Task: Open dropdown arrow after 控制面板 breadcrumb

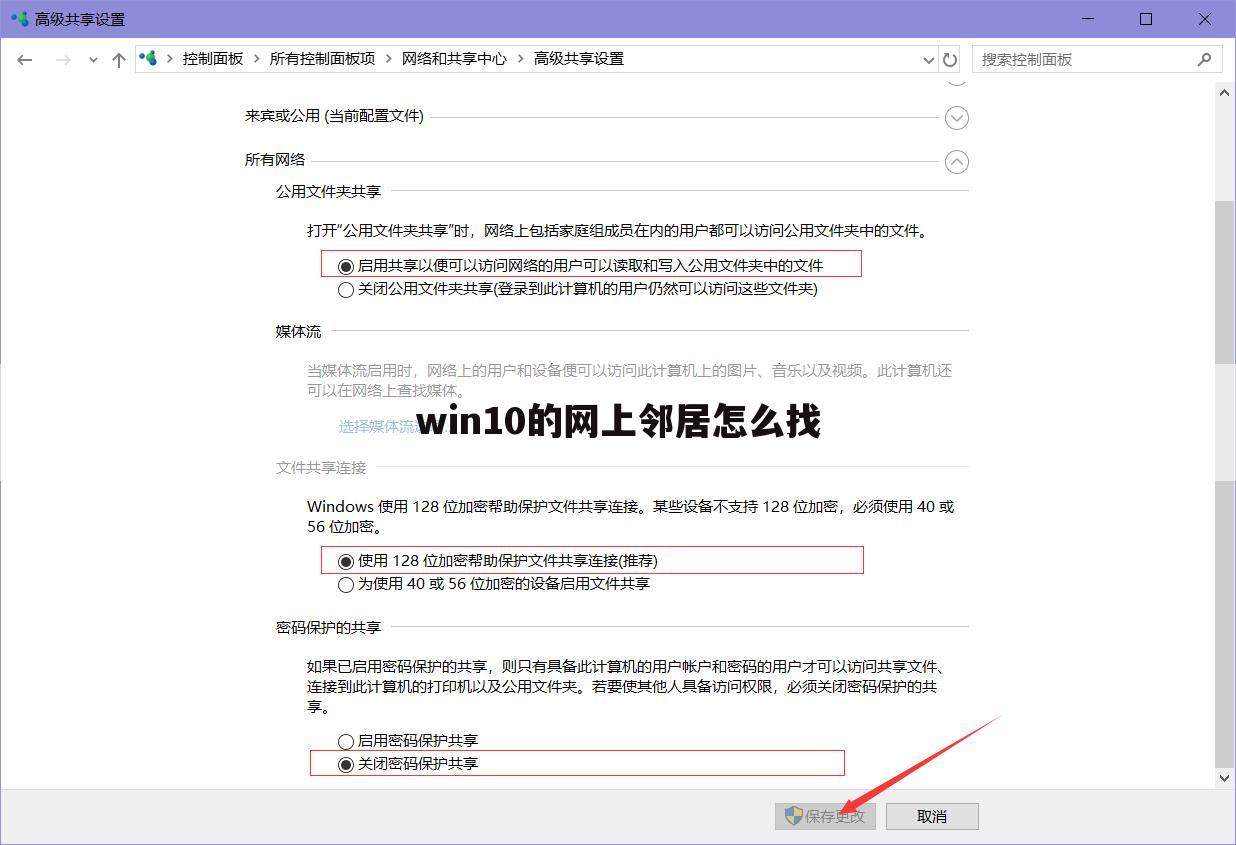Action: coord(257,59)
